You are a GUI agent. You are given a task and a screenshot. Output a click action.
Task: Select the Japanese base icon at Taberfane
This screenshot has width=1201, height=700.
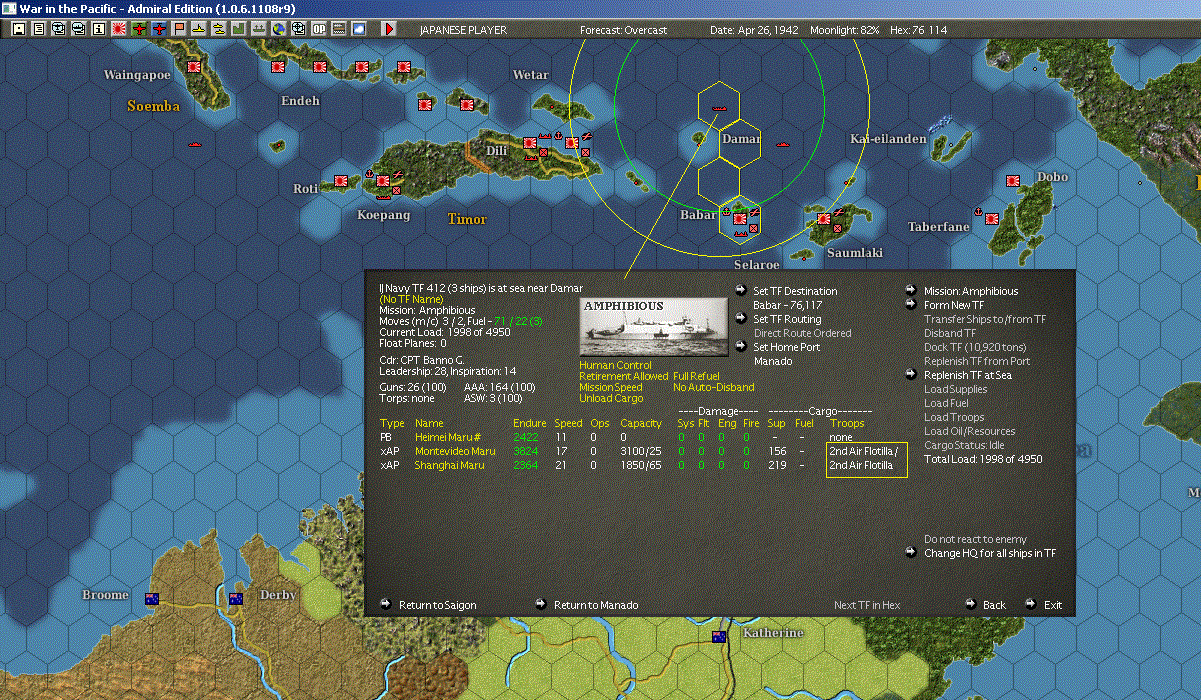point(994,217)
